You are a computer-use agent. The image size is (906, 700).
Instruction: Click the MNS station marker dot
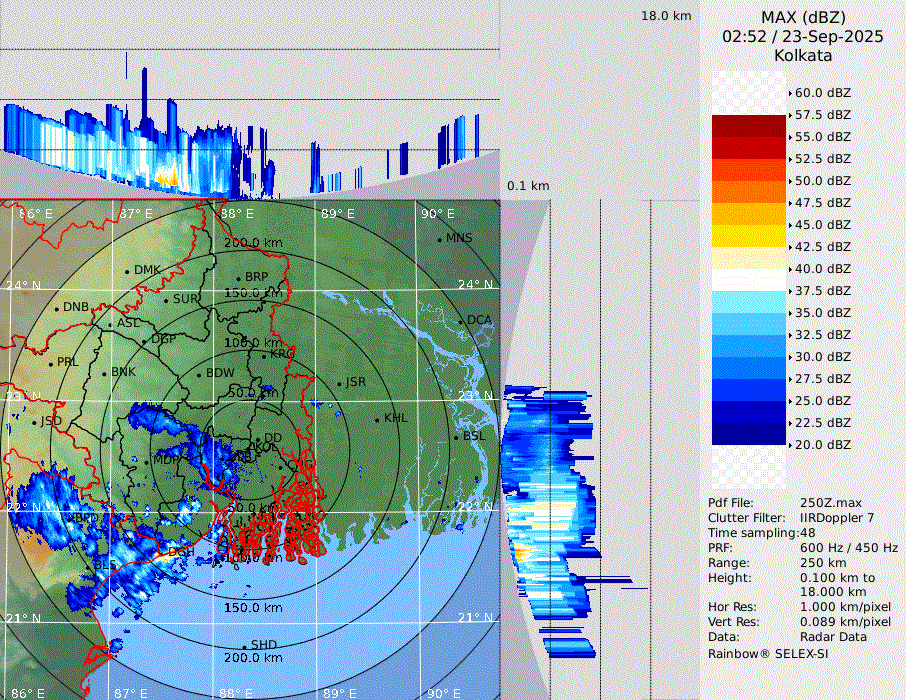pyautogui.click(x=439, y=239)
